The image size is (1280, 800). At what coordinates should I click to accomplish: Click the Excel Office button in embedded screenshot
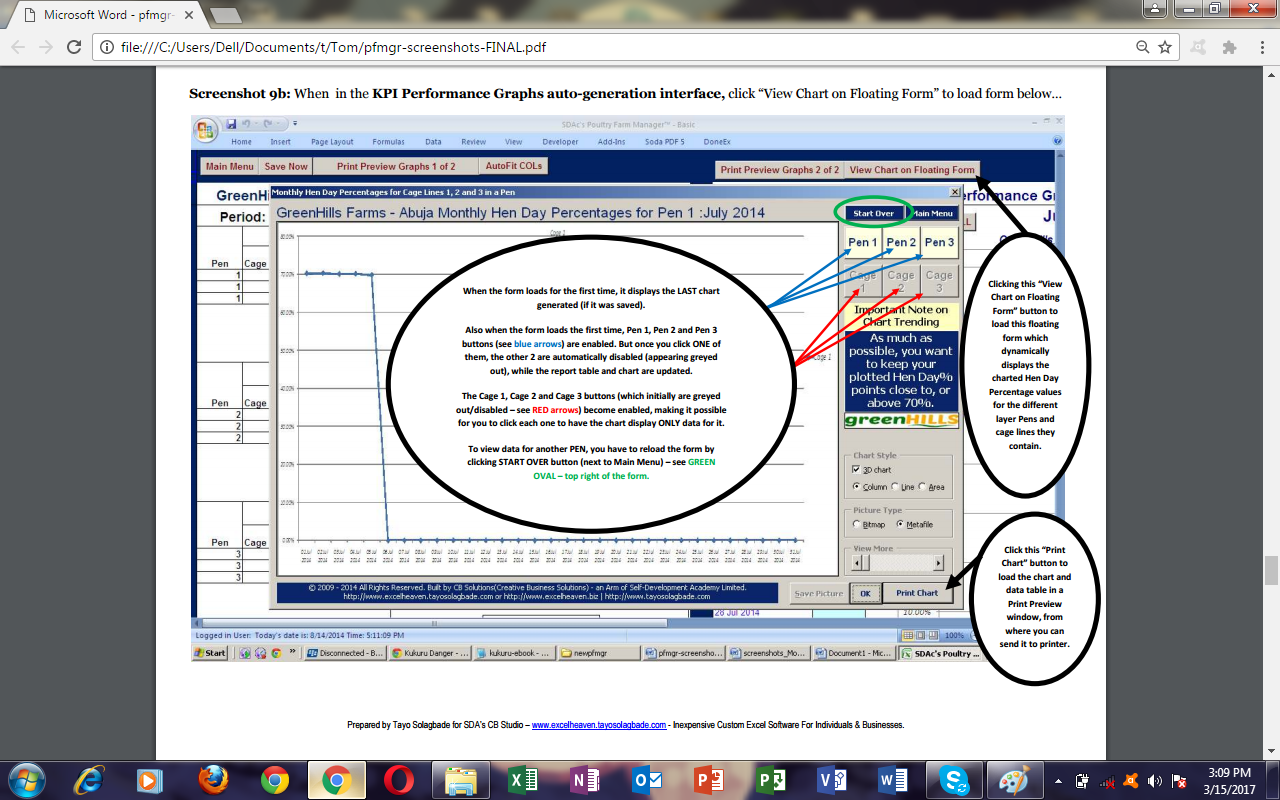point(206,130)
